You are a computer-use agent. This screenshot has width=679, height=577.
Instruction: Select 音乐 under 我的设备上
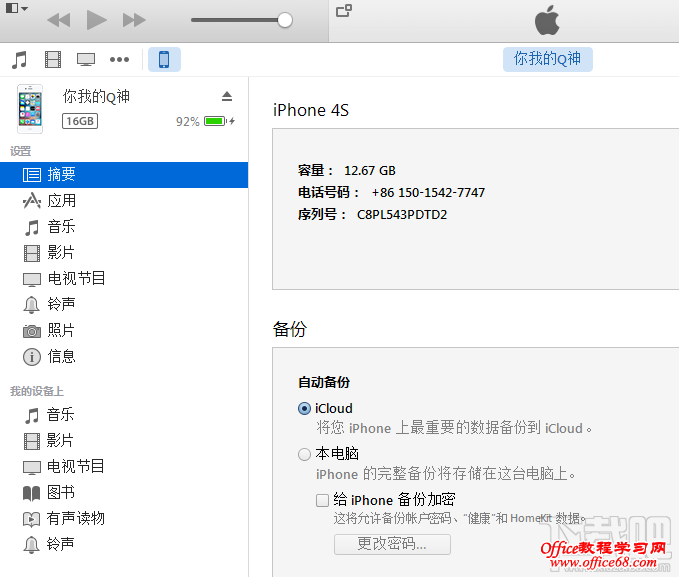[x=124, y=415]
